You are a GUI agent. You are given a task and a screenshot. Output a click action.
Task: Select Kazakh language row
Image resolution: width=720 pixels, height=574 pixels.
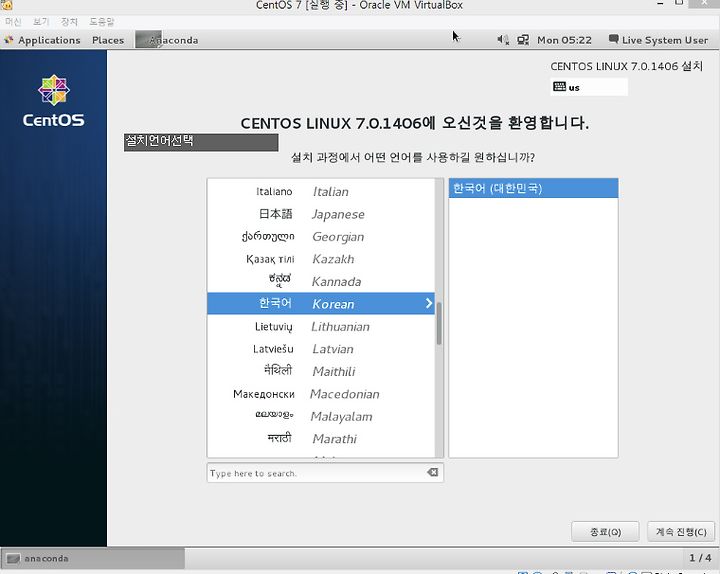coord(321,259)
